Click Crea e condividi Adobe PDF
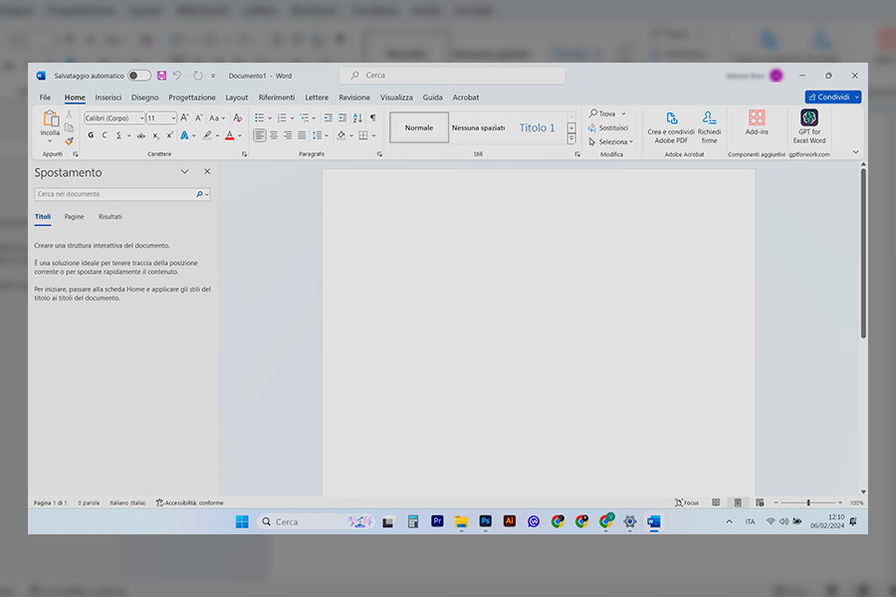The image size is (896, 597). click(671, 118)
